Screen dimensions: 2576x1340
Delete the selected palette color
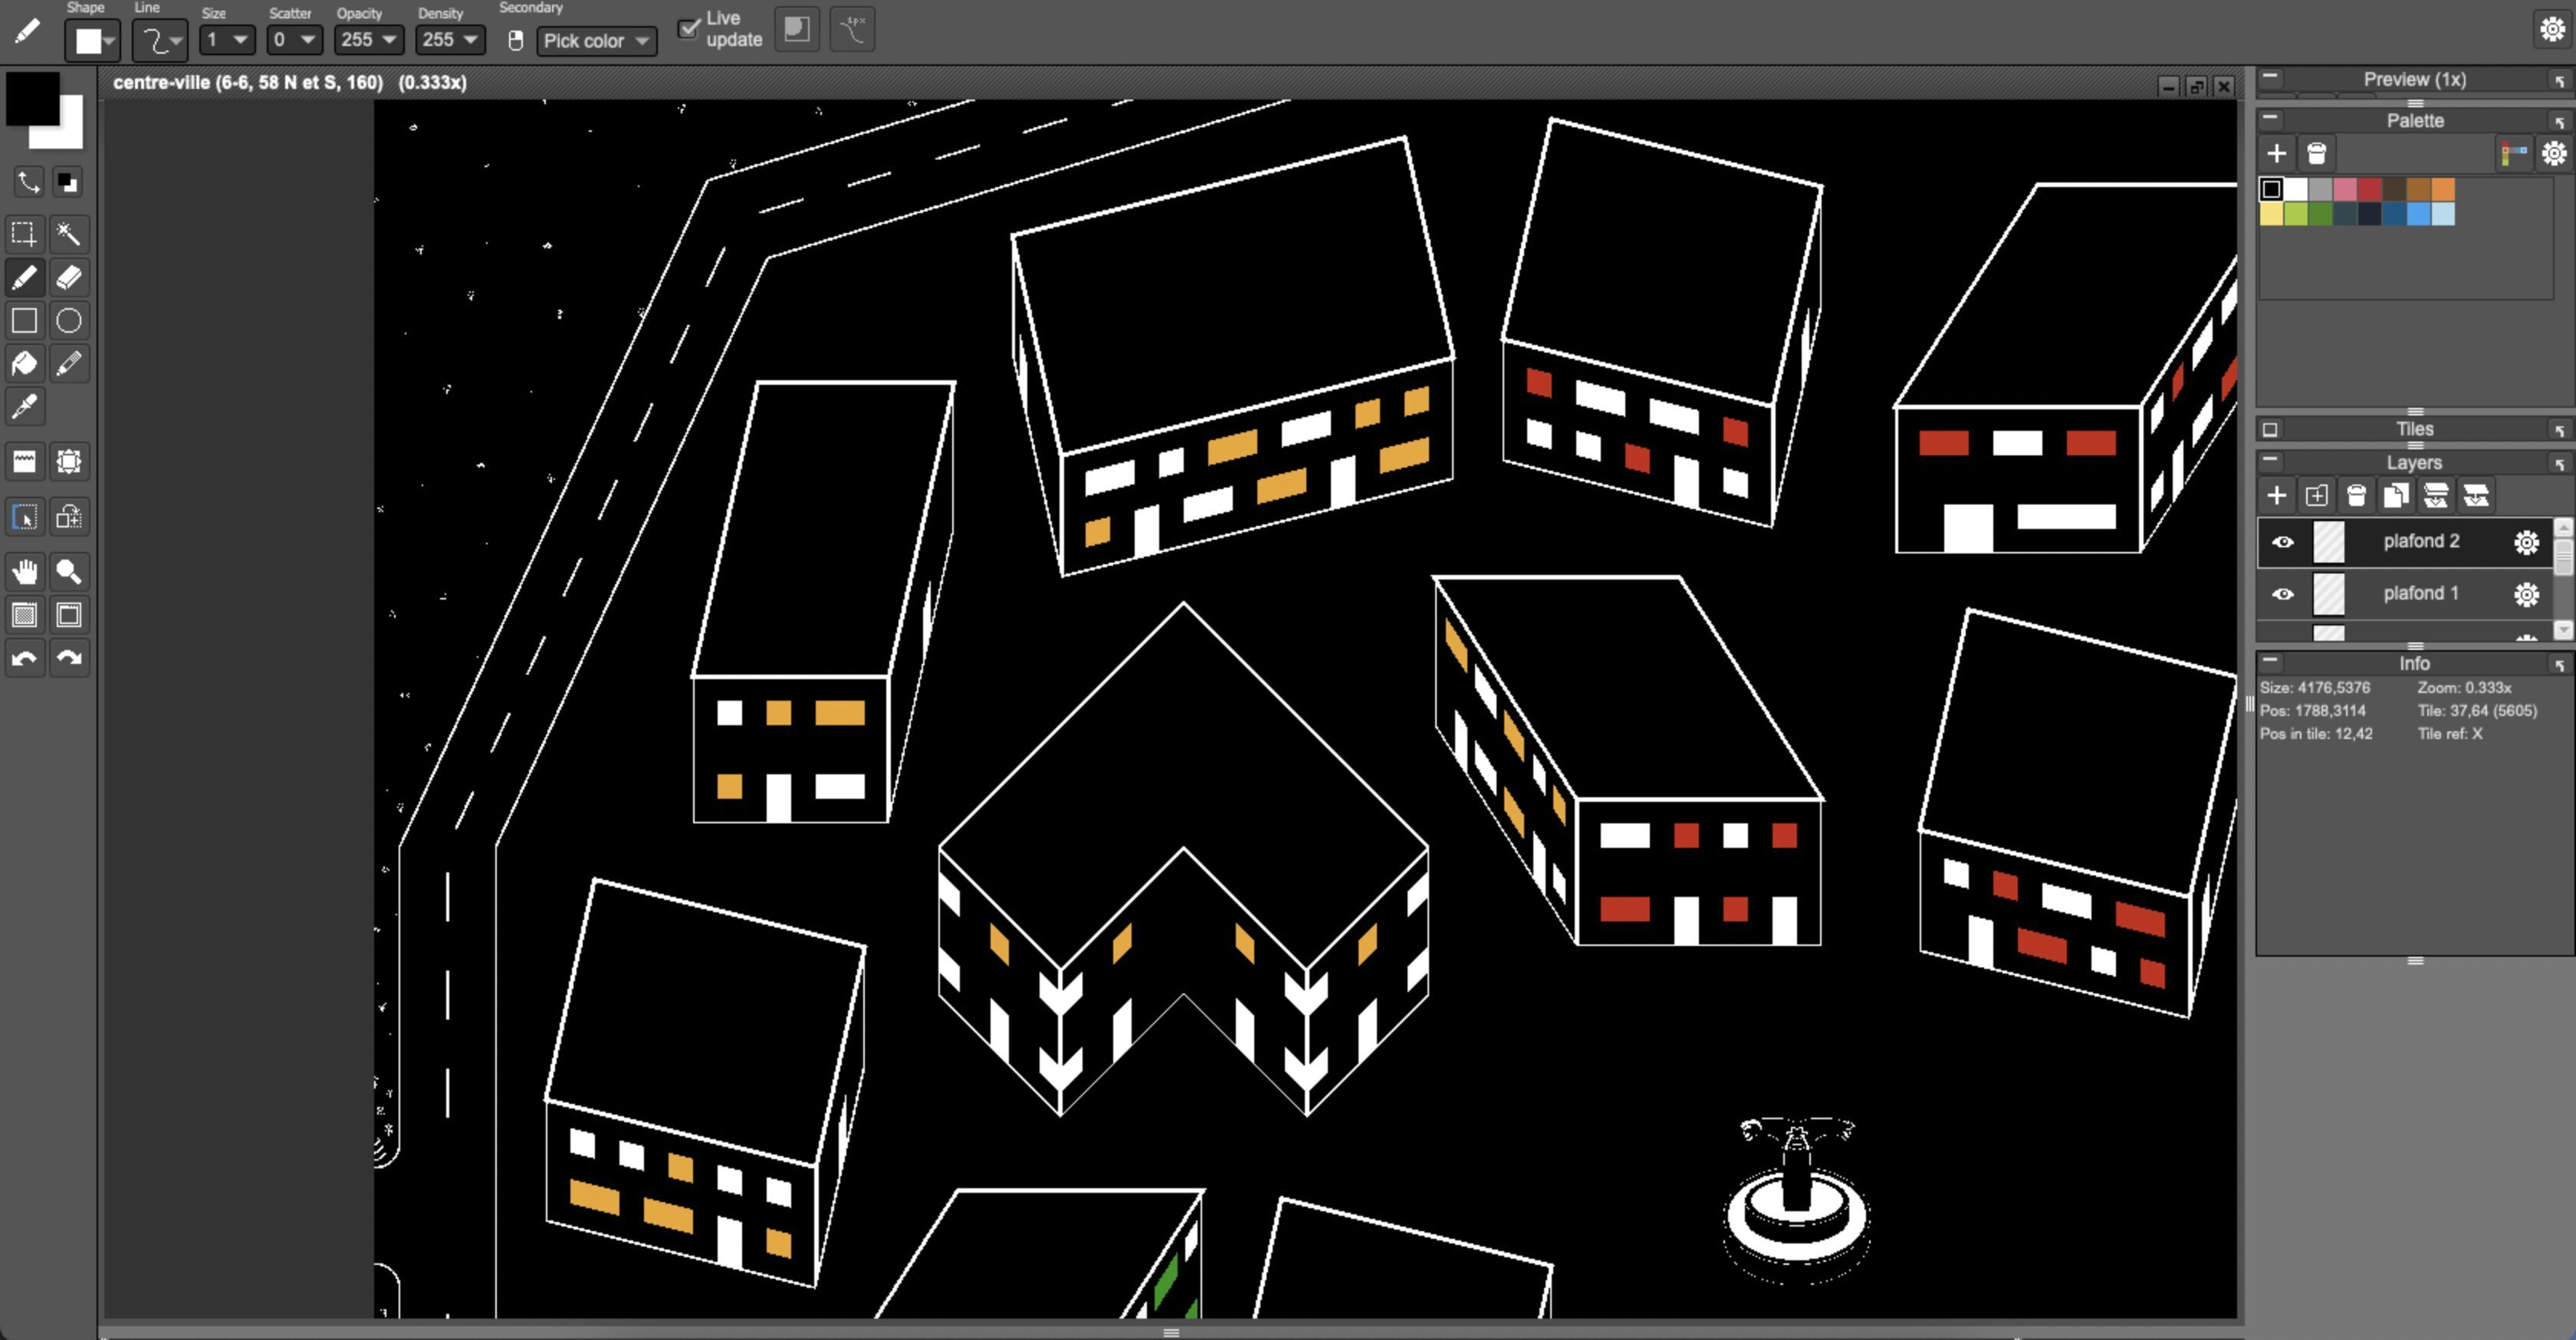pos(2317,154)
